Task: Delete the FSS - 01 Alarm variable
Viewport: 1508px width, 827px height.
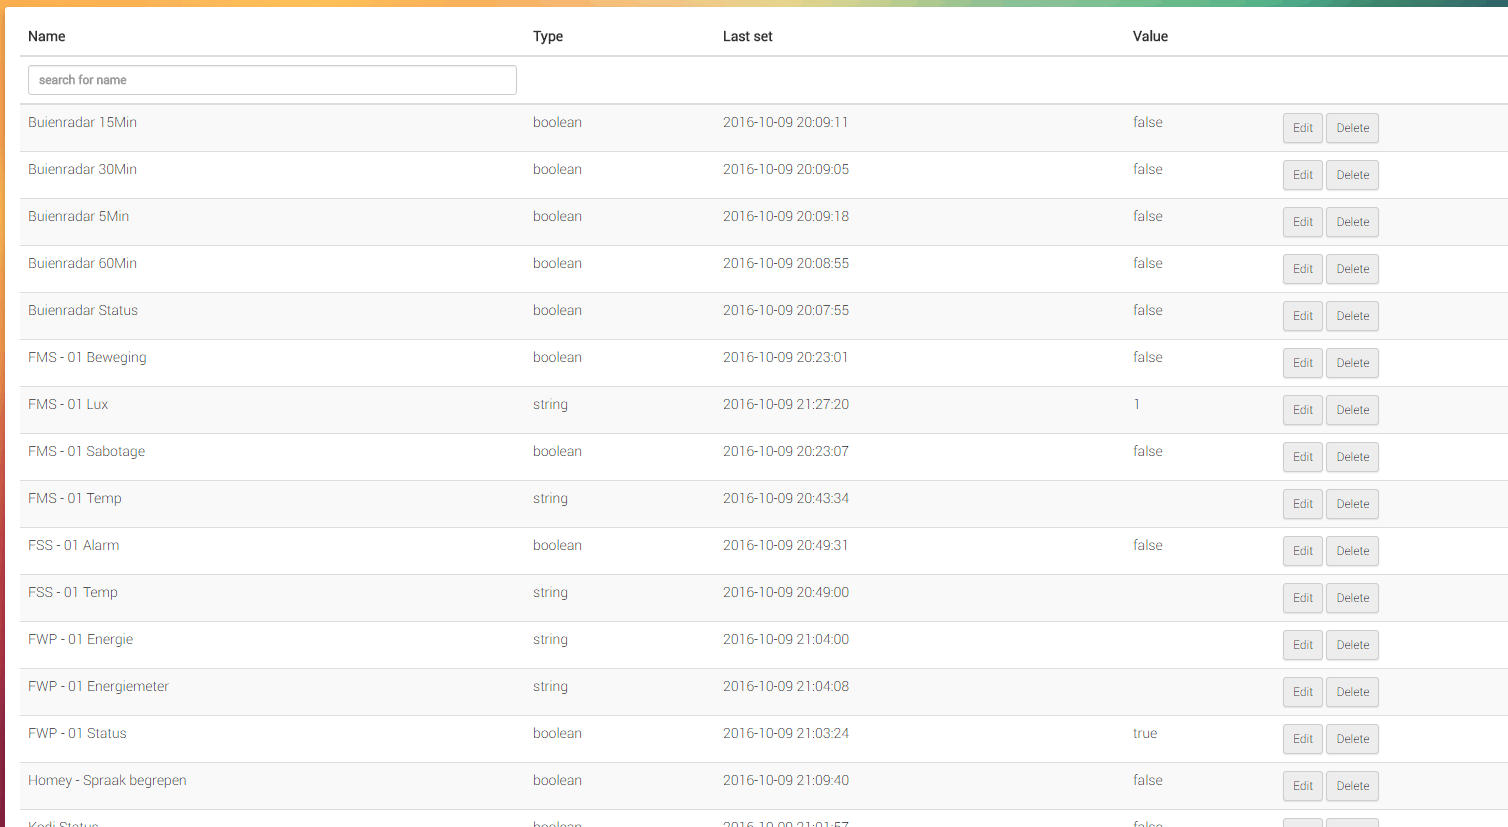Action: (1353, 551)
